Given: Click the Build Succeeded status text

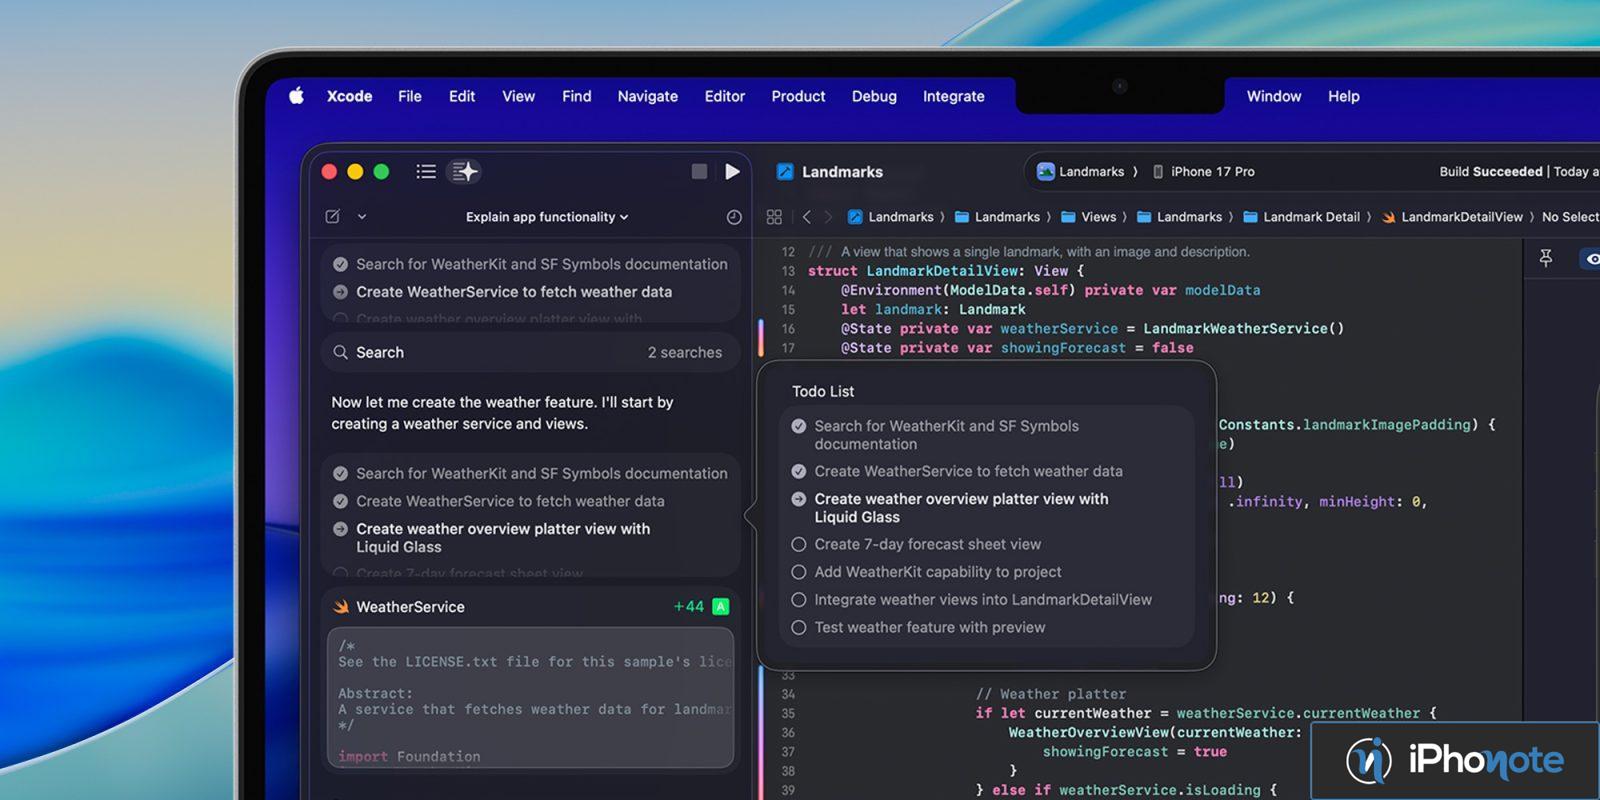Looking at the screenshot, I should coord(1490,171).
